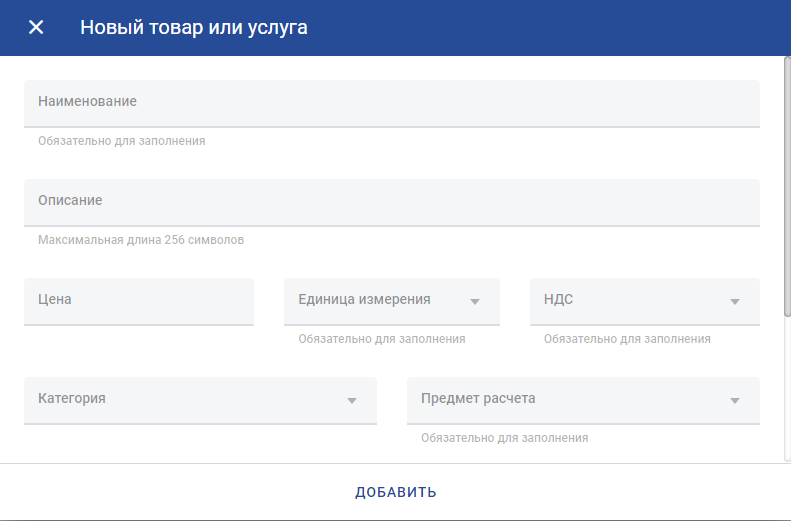Click the ДОБАВИТЬ button
Viewport: 791px width, 521px height.
pyautogui.click(x=396, y=492)
